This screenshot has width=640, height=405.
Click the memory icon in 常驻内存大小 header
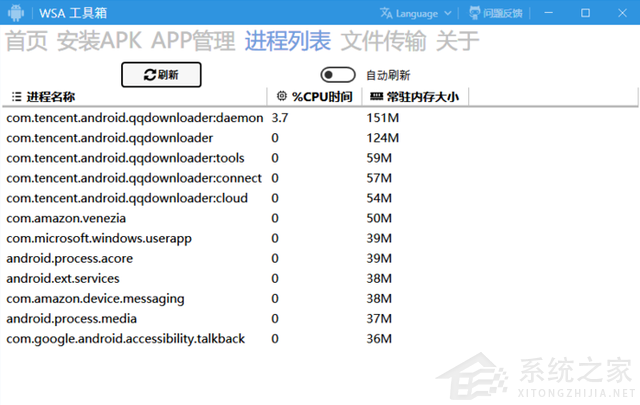375,97
